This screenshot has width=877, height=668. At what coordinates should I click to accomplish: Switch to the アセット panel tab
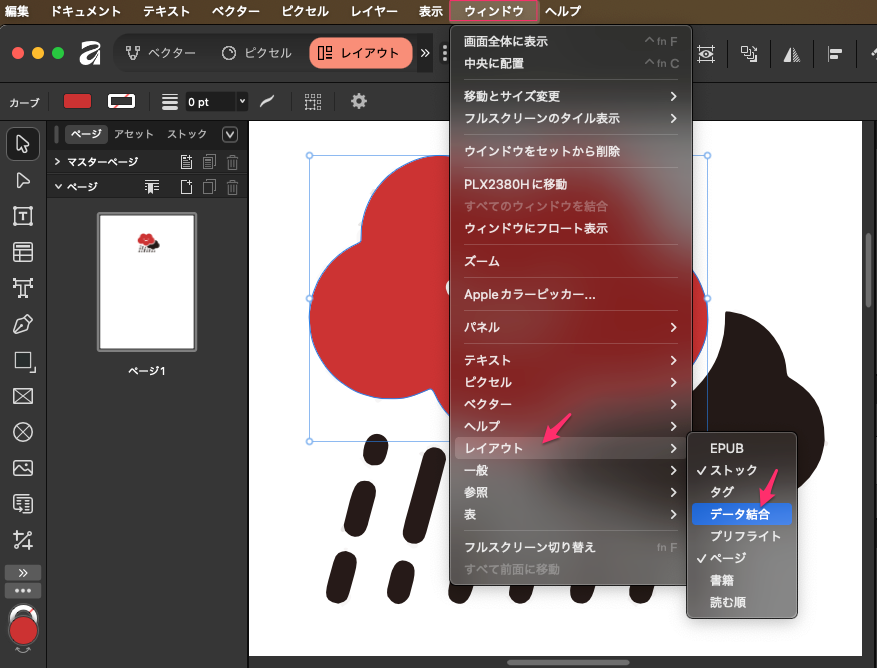pyautogui.click(x=134, y=134)
